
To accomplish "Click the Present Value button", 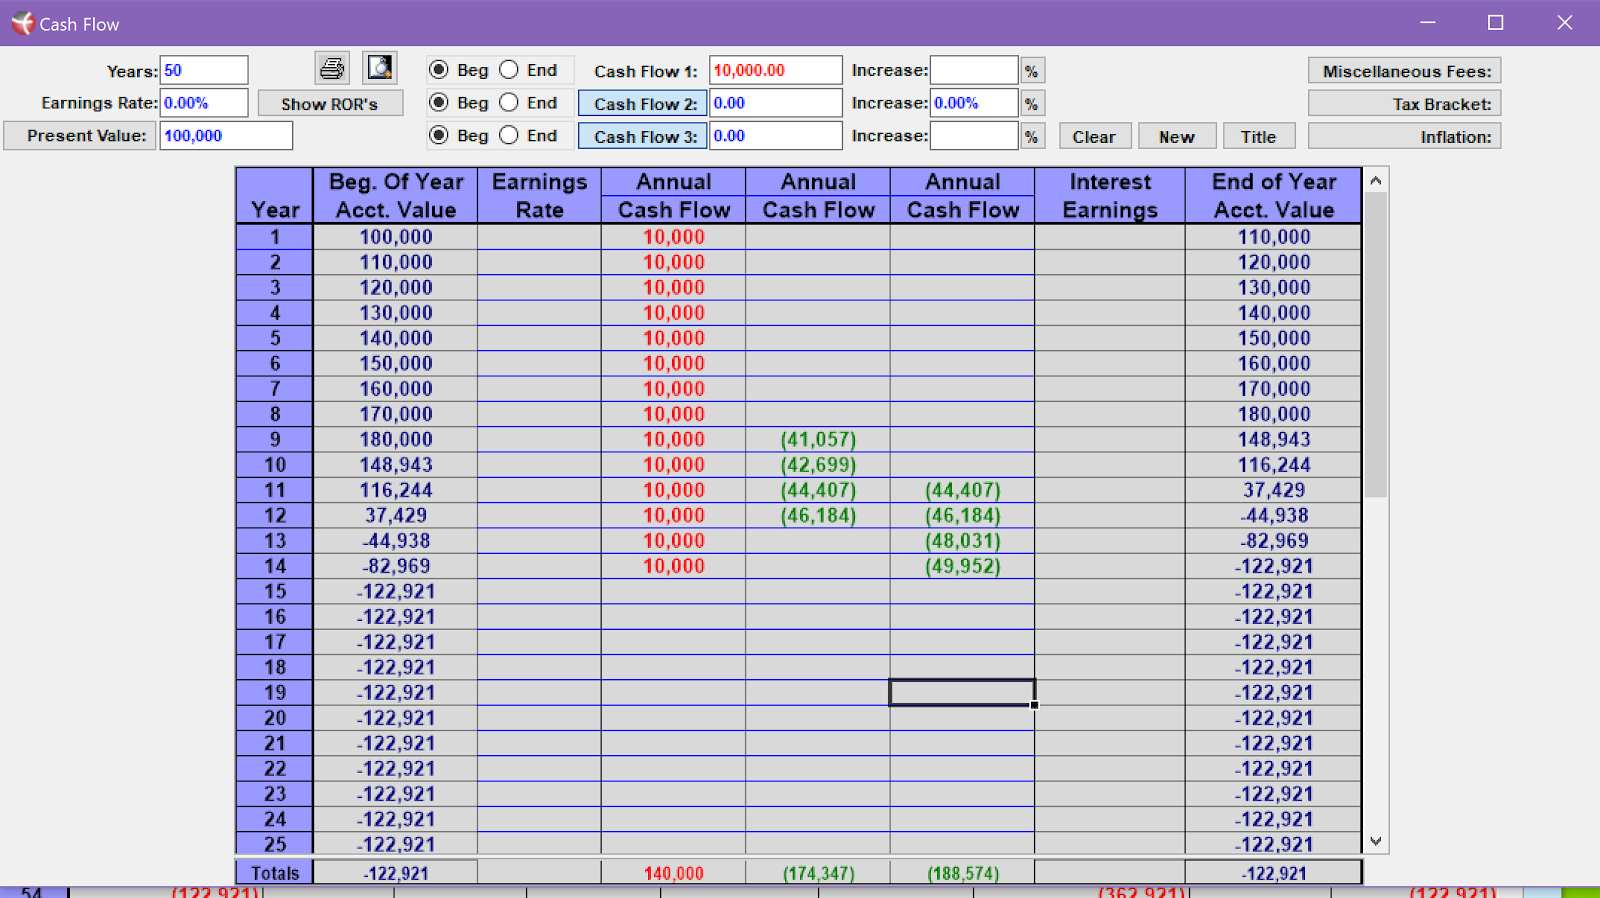I will tap(80, 136).
